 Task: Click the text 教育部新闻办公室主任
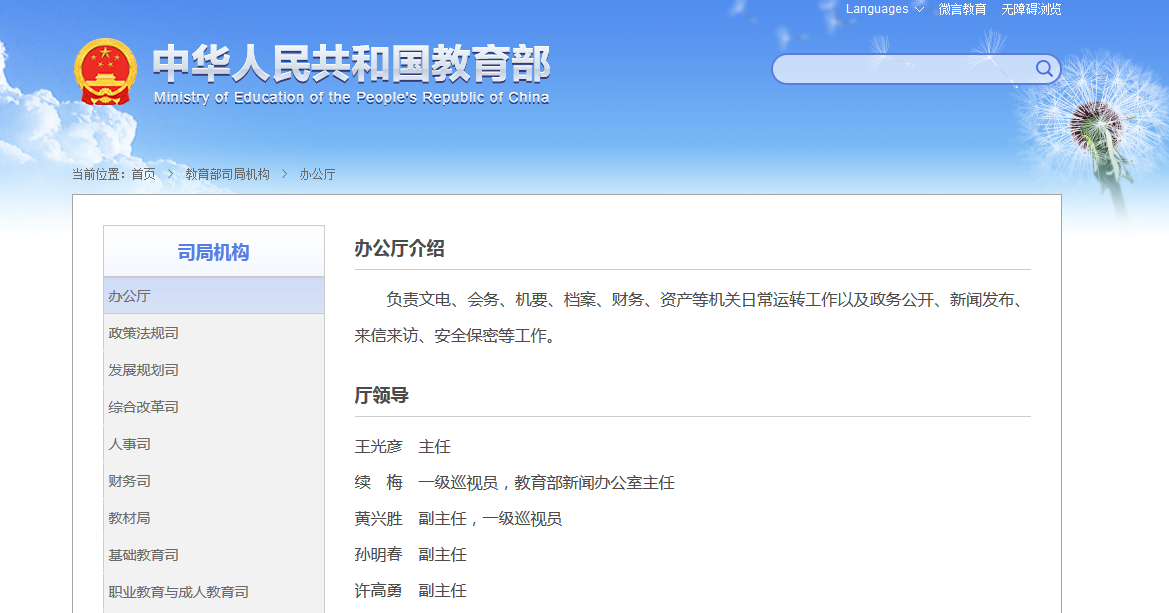coord(594,482)
